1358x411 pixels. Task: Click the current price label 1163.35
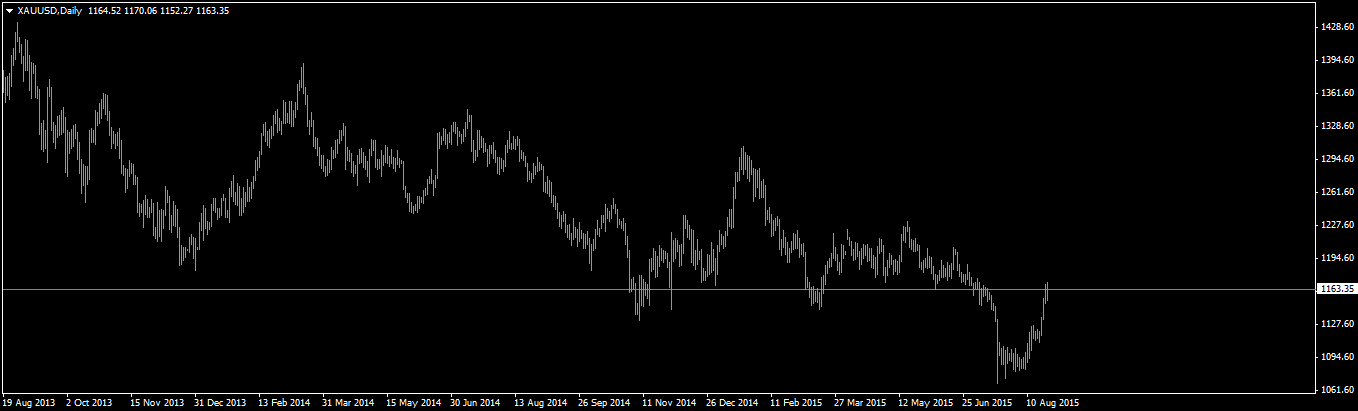[x=1337, y=289]
